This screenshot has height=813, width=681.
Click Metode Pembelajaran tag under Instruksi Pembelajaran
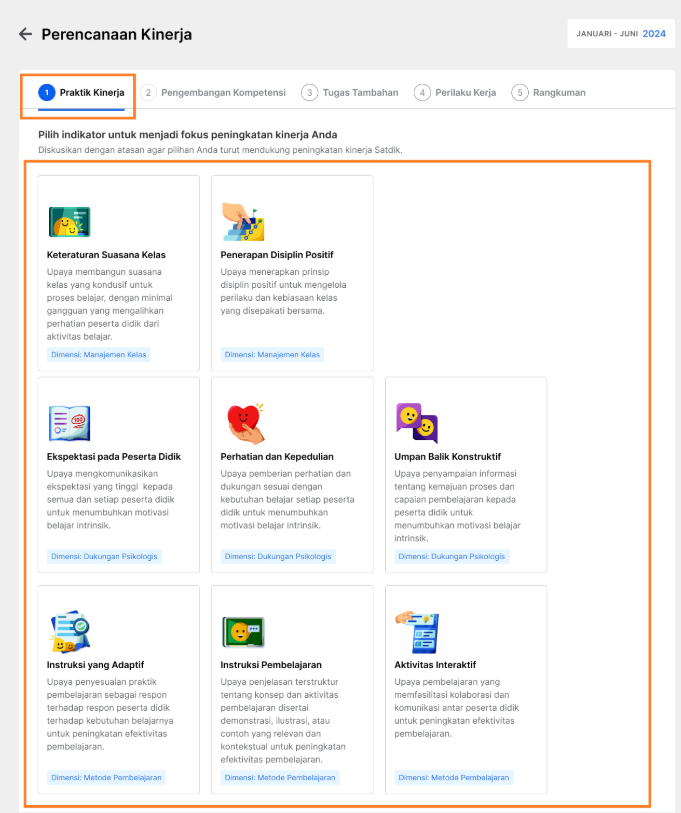point(280,778)
